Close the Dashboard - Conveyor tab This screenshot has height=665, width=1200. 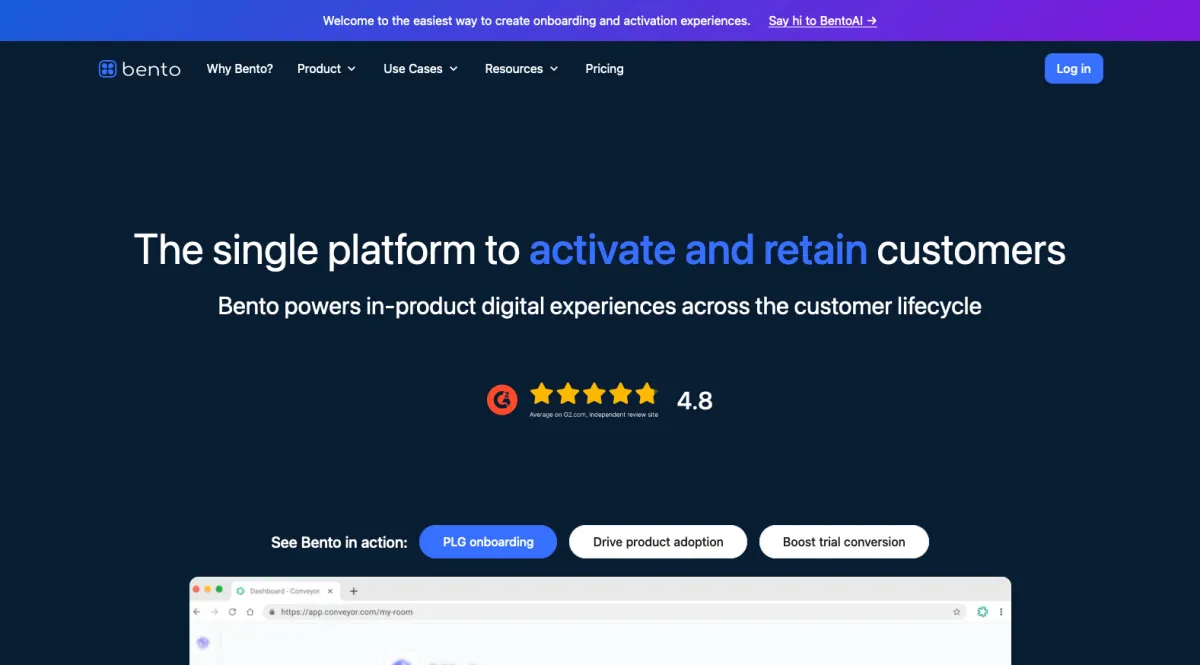pyautogui.click(x=330, y=591)
